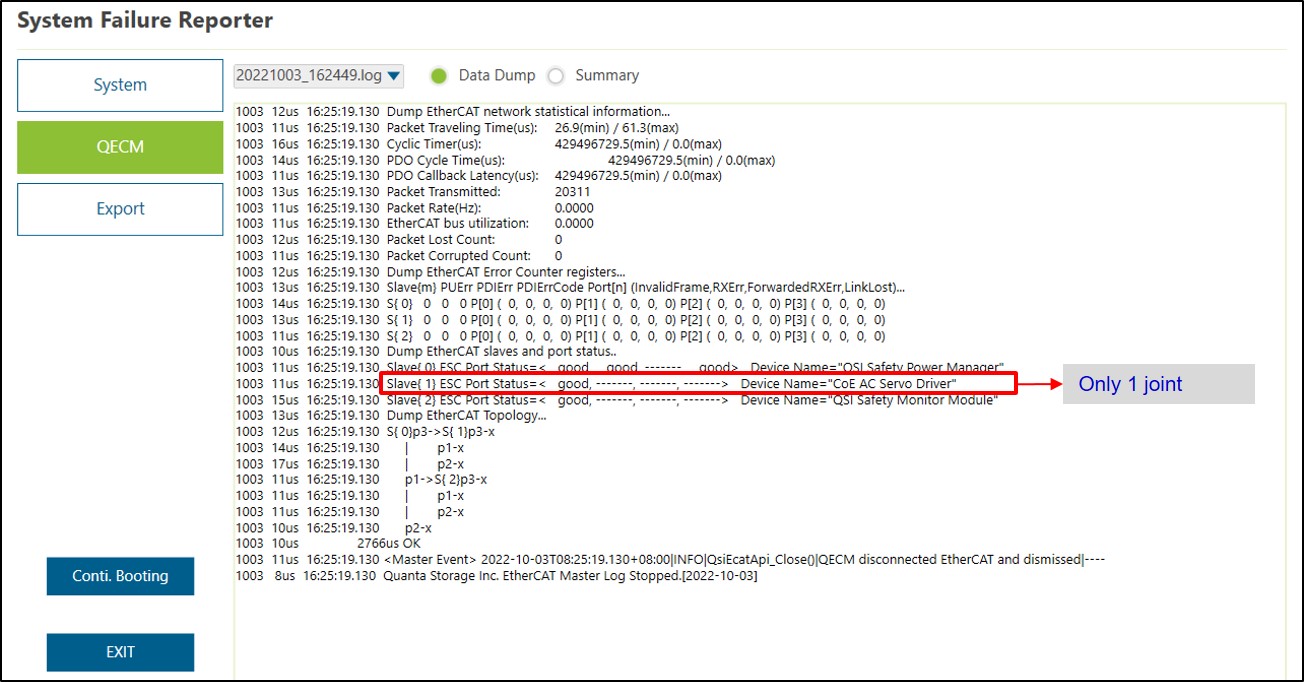Click the Summary label text

point(606,76)
